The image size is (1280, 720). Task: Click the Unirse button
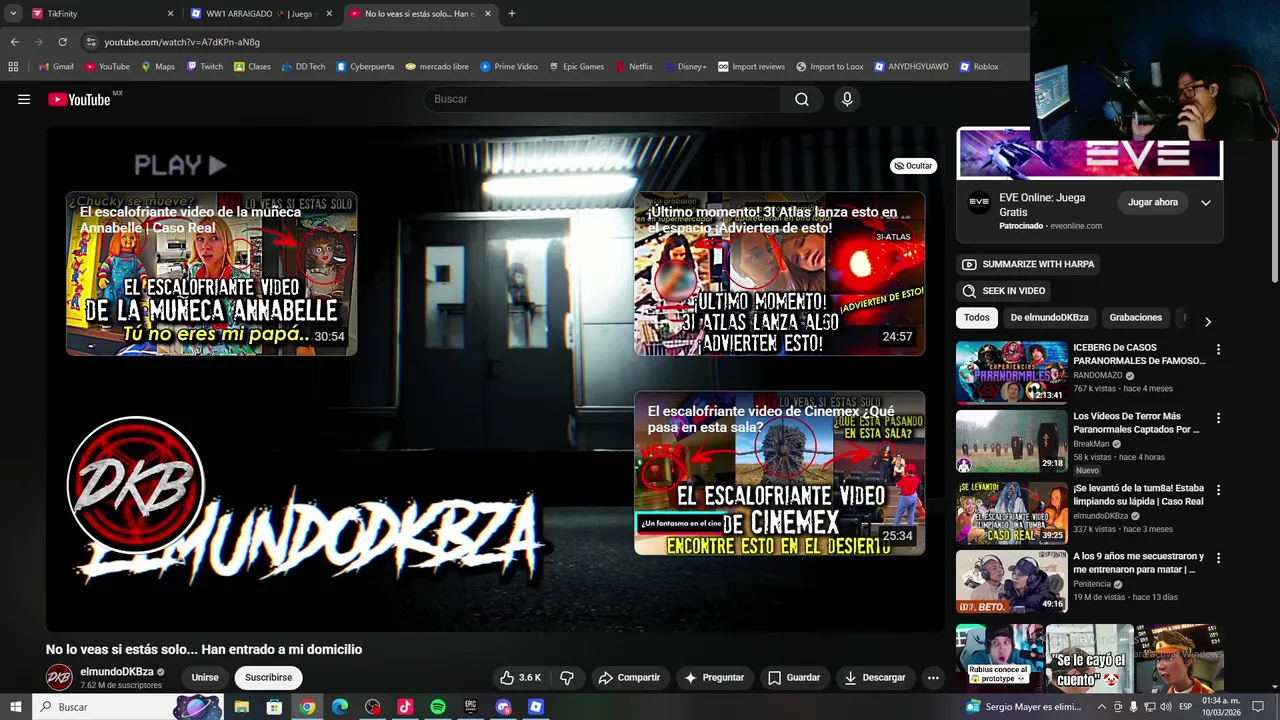pos(205,677)
